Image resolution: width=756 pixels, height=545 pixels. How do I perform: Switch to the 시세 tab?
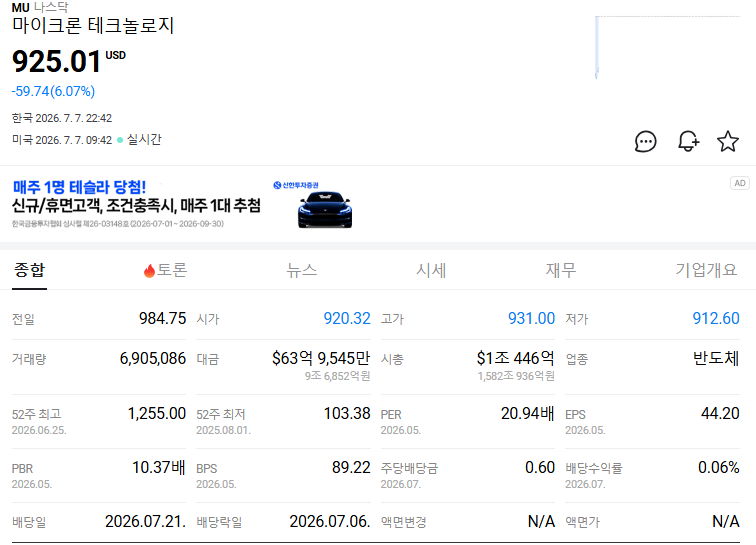tap(431, 270)
